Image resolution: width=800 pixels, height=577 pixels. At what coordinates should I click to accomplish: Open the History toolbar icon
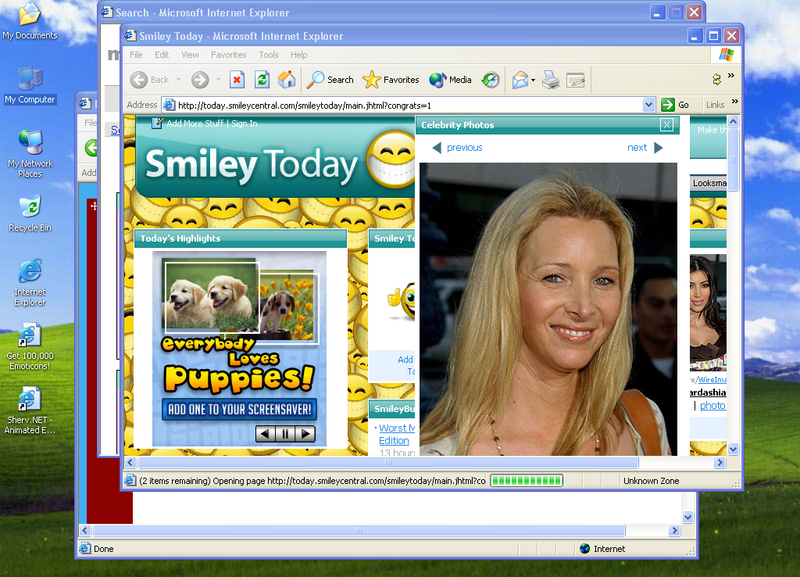point(490,80)
